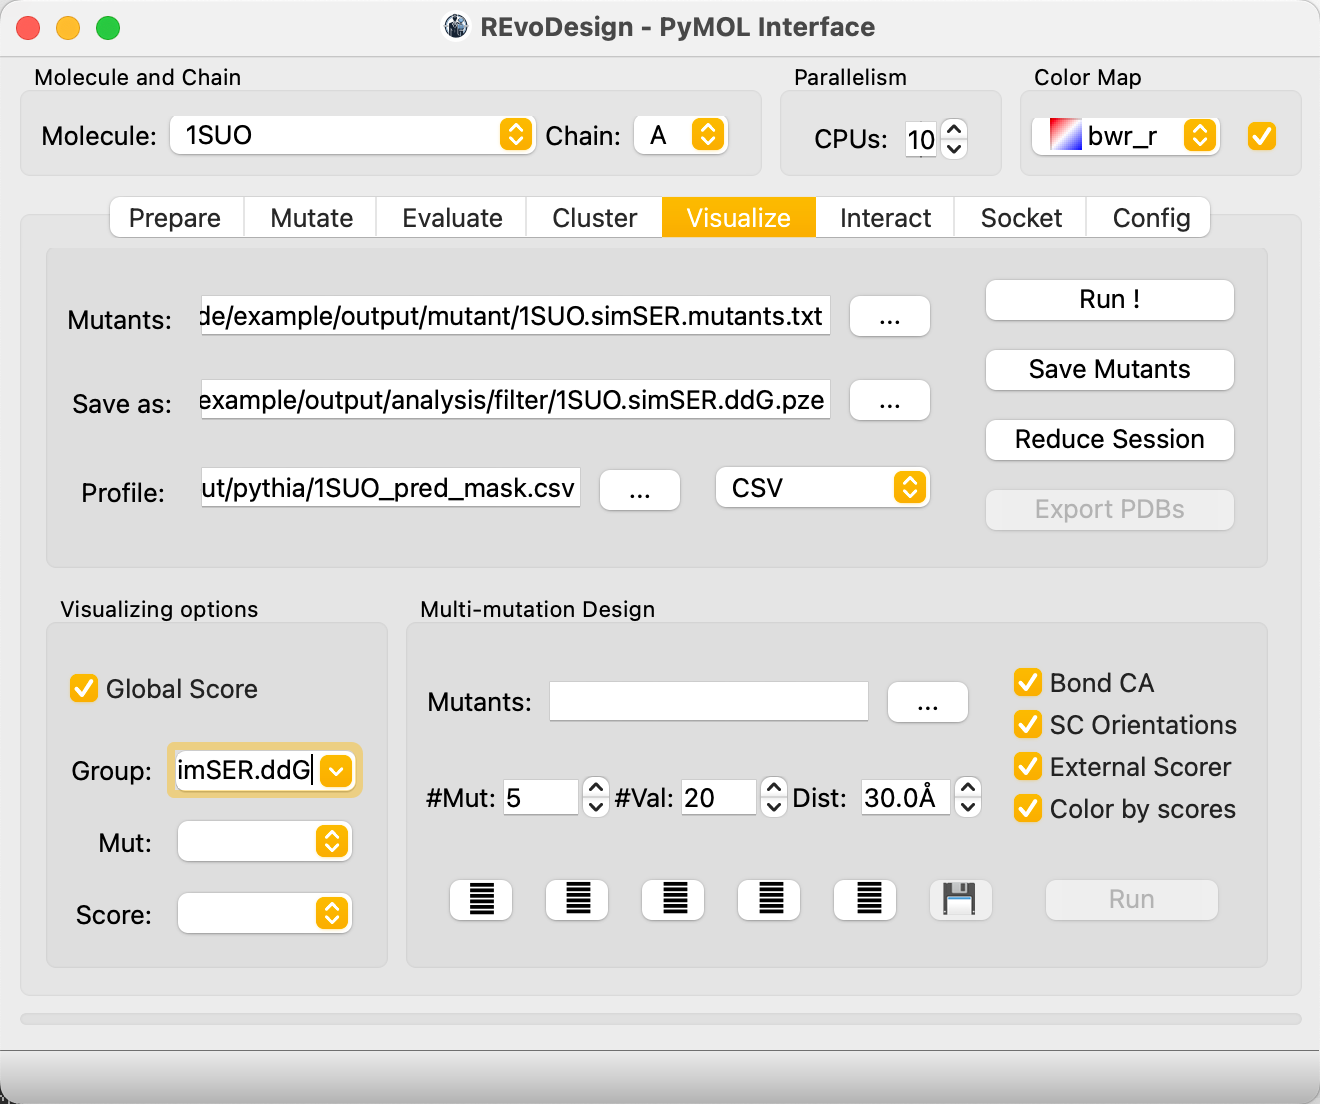Open the Config tab
This screenshot has width=1320, height=1104.
click(x=1150, y=218)
